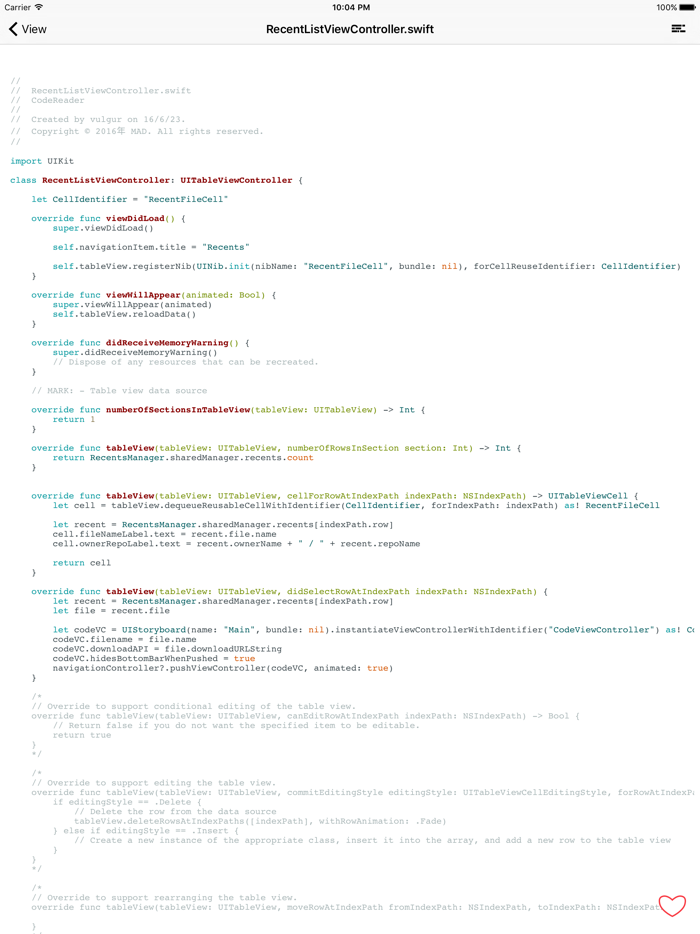
Task: Click the moveRowAtIndexPath commented function line
Action: pos(346,907)
